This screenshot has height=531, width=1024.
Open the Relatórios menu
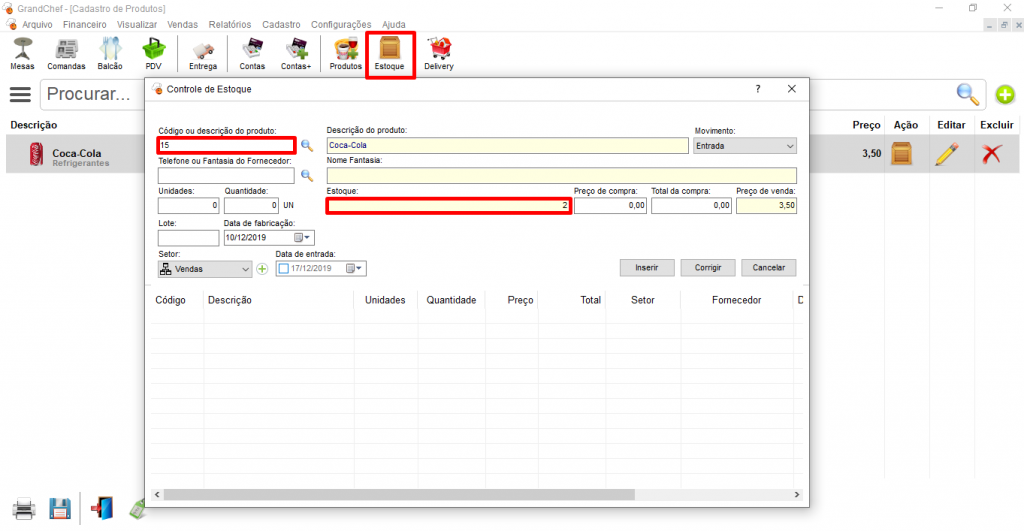(x=229, y=24)
